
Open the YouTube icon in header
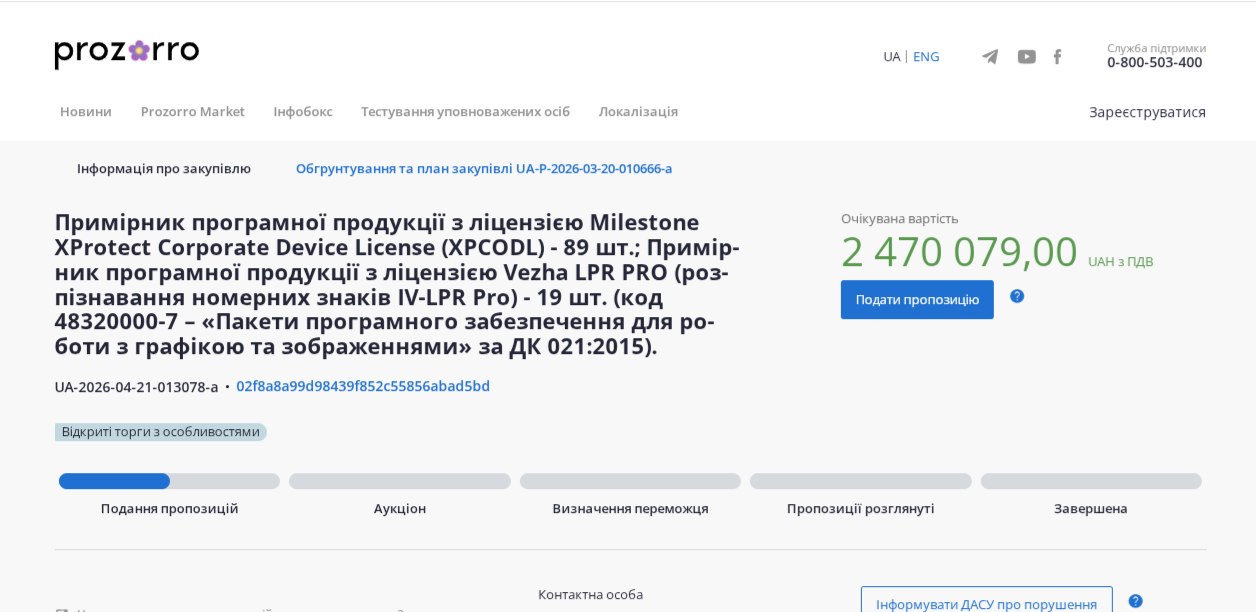point(1026,57)
